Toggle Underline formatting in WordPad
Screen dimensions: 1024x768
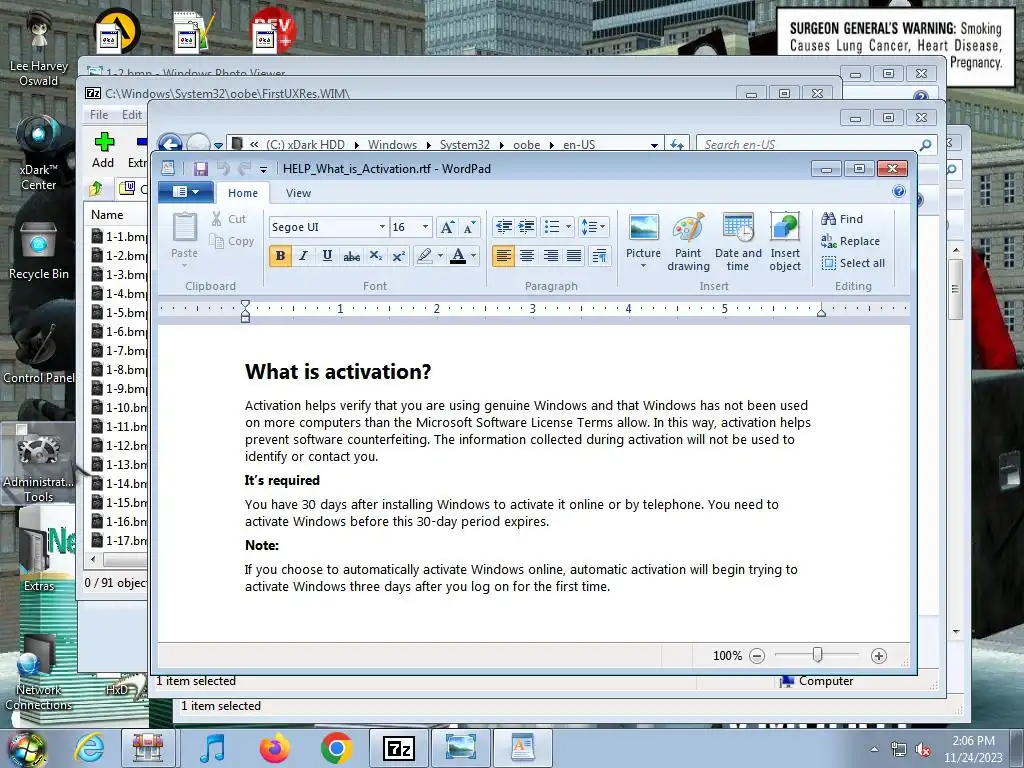[327, 256]
